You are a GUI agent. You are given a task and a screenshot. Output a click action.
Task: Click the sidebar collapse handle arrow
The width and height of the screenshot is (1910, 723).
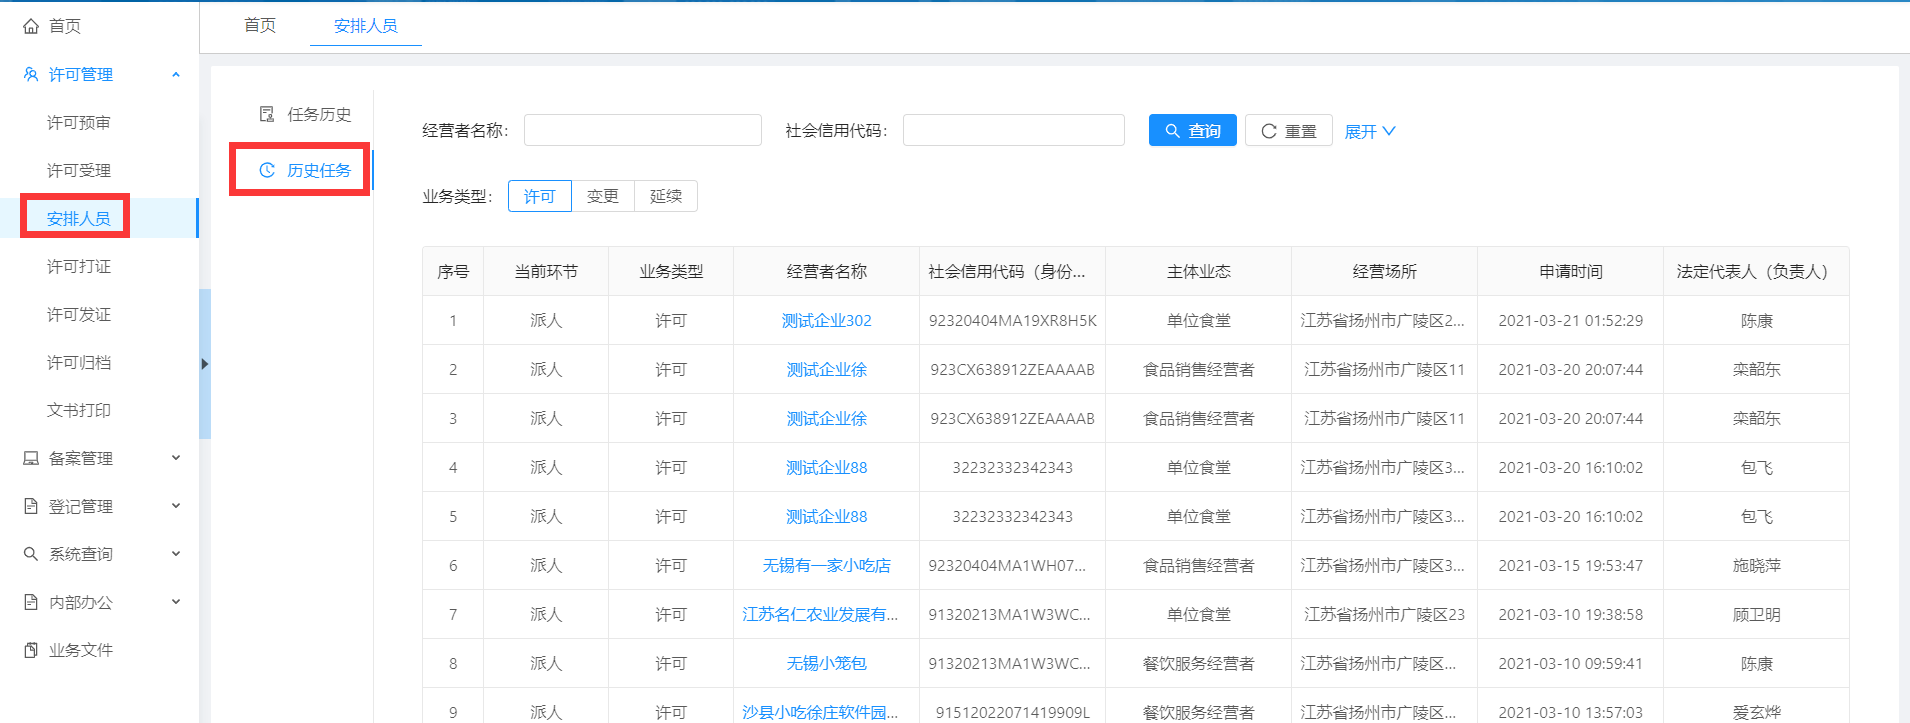(205, 364)
